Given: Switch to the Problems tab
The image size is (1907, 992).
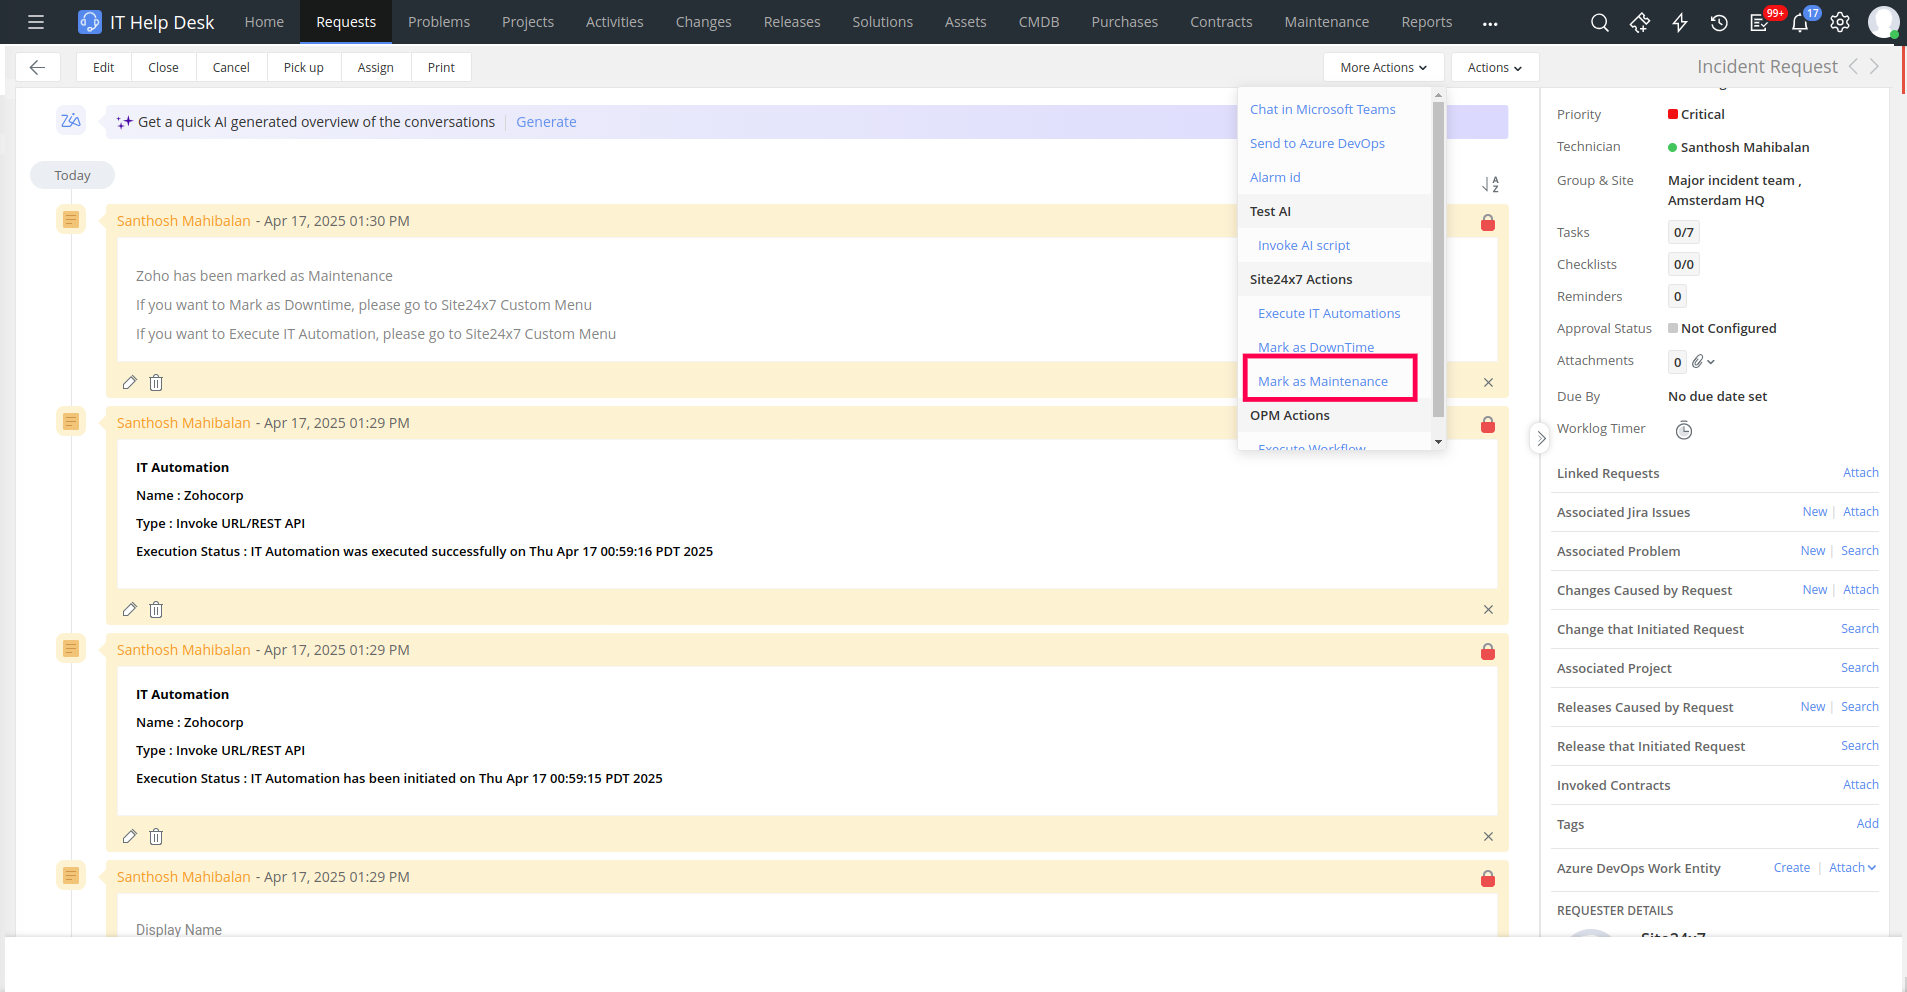Looking at the screenshot, I should click(x=439, y=22).
